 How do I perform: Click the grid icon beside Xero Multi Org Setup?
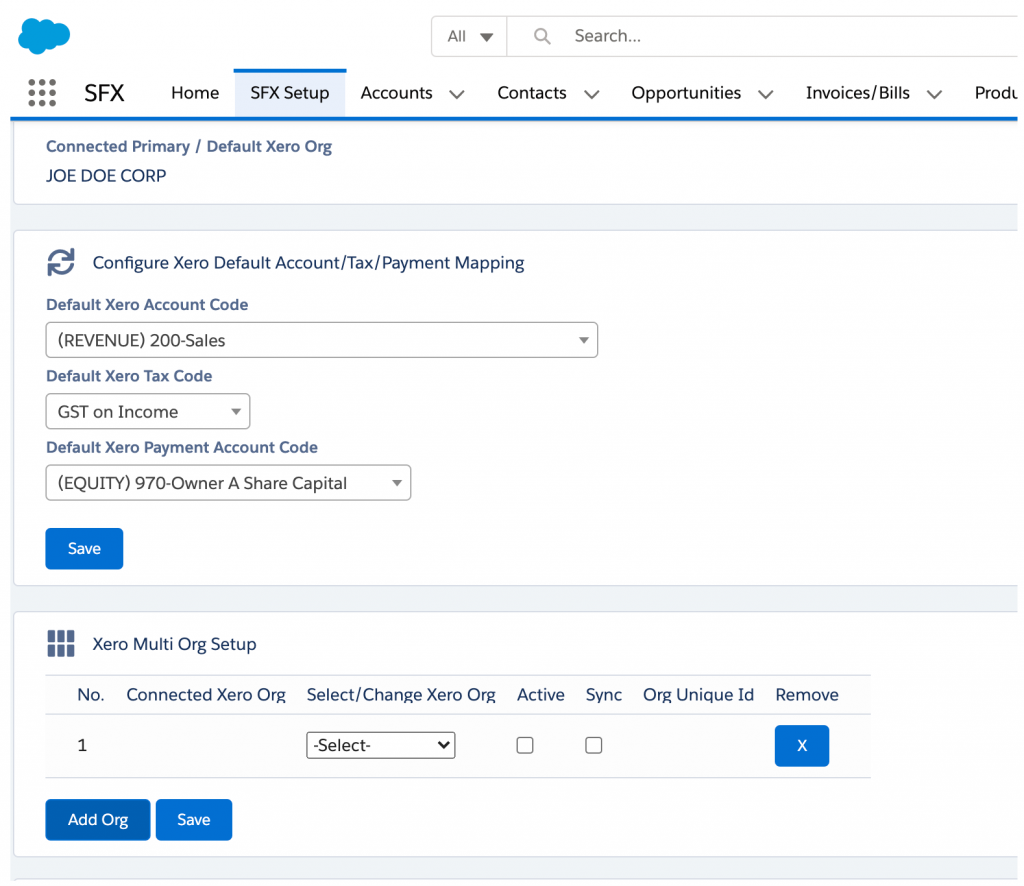[61, 644]
